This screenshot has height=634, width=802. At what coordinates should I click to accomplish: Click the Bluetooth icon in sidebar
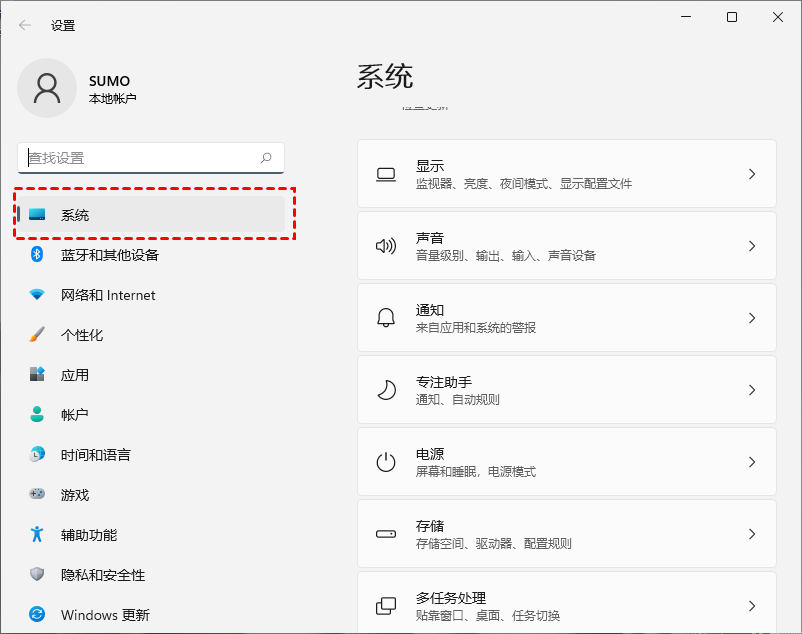click(x=37, y=254)
